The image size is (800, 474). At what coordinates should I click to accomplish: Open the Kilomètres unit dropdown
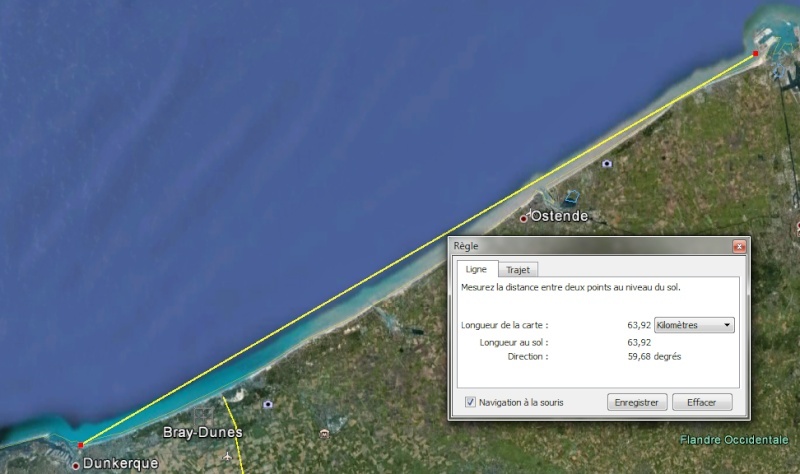[x=694, y=325]
